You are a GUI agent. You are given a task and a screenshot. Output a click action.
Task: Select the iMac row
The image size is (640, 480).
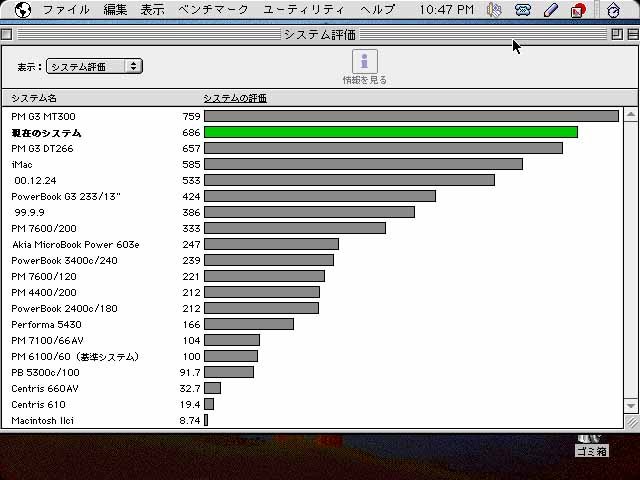[312, 164]
